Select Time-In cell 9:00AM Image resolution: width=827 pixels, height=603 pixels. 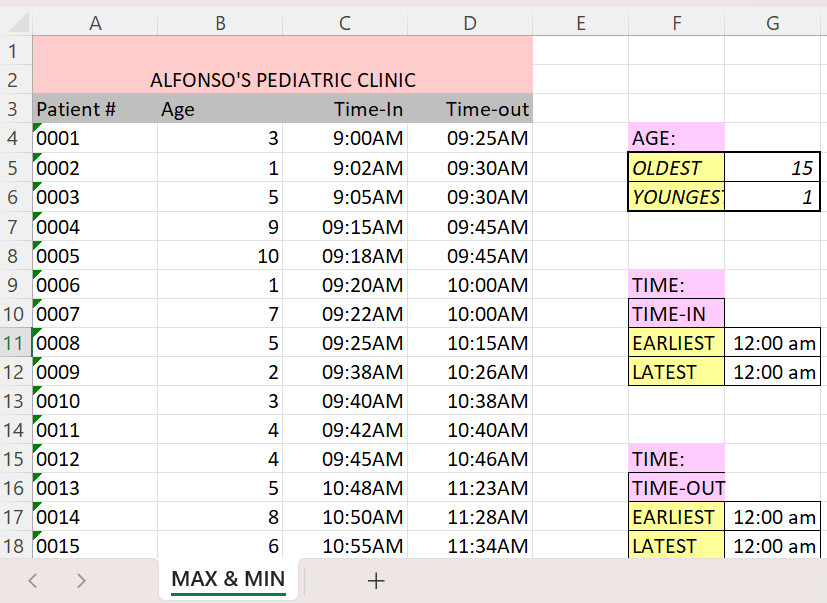pos(345,138)
